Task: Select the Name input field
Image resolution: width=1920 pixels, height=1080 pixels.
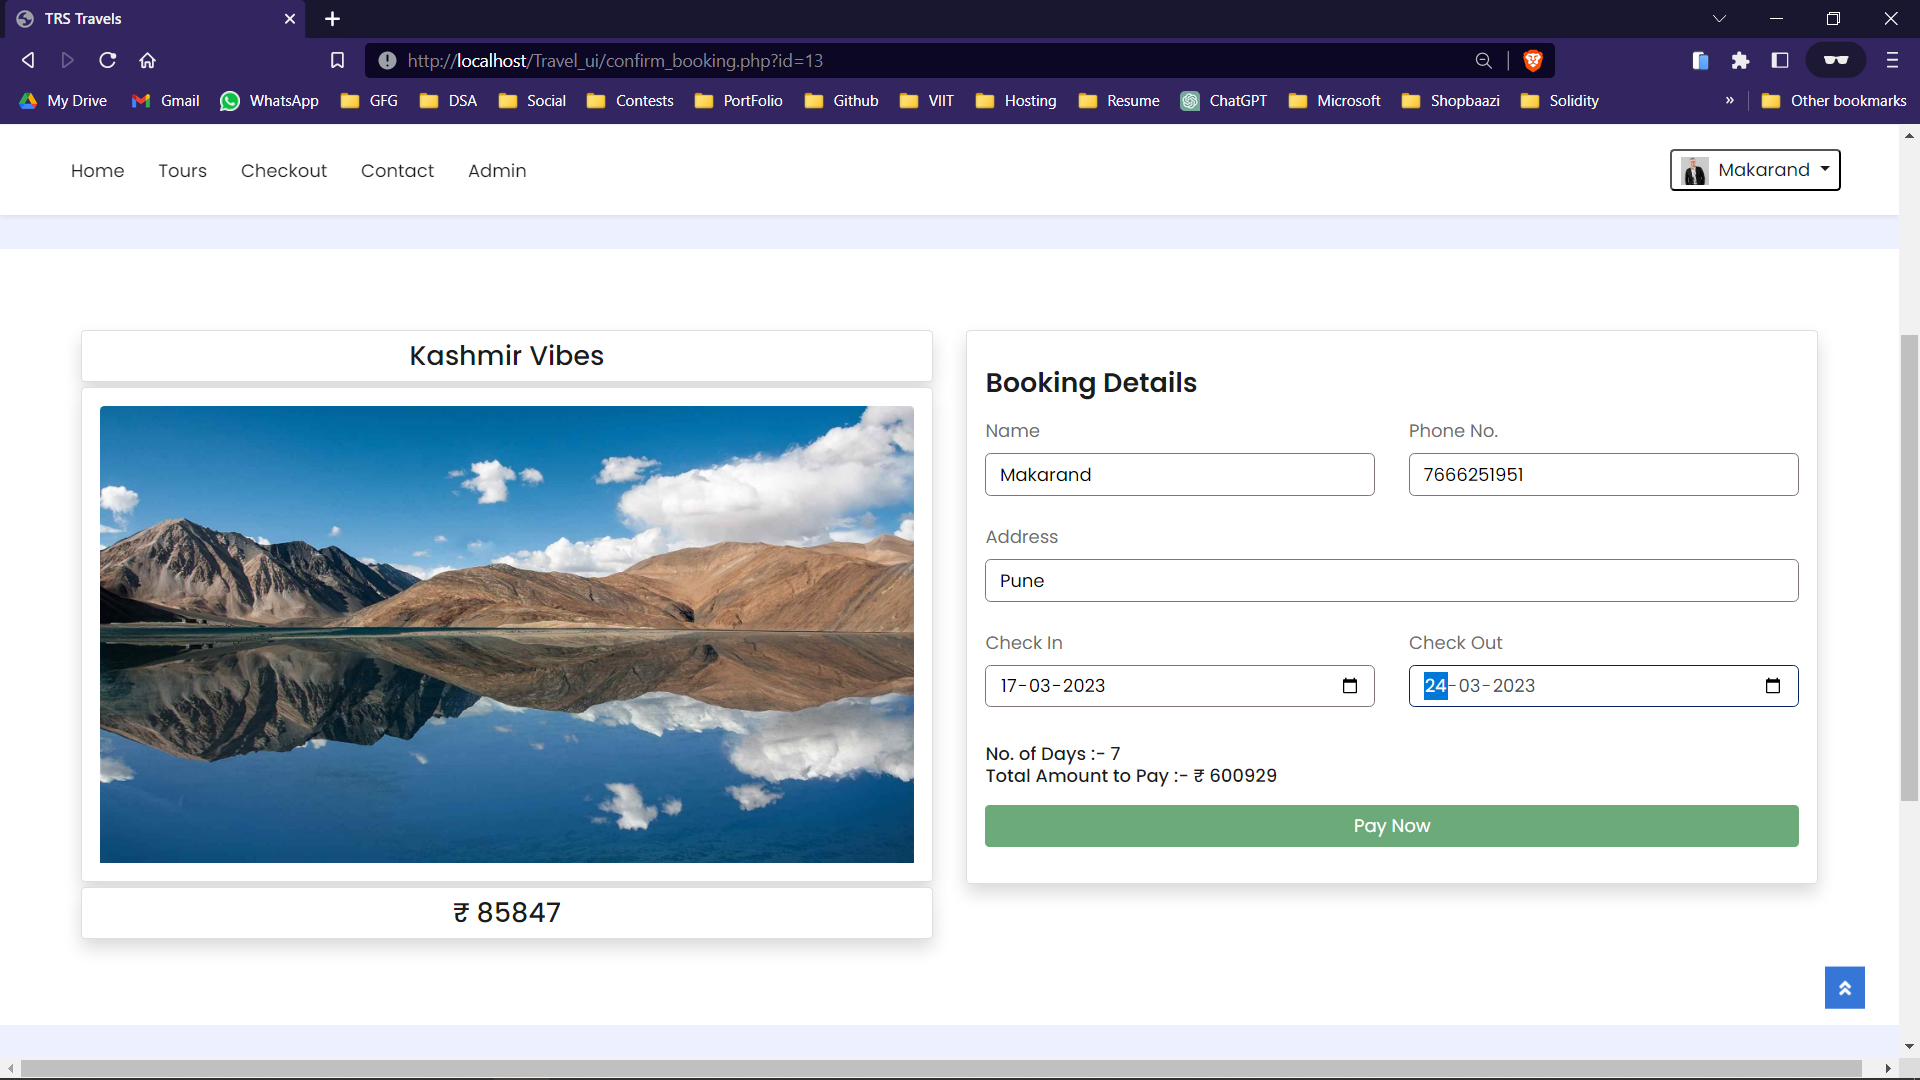Action: point(1179,474)
